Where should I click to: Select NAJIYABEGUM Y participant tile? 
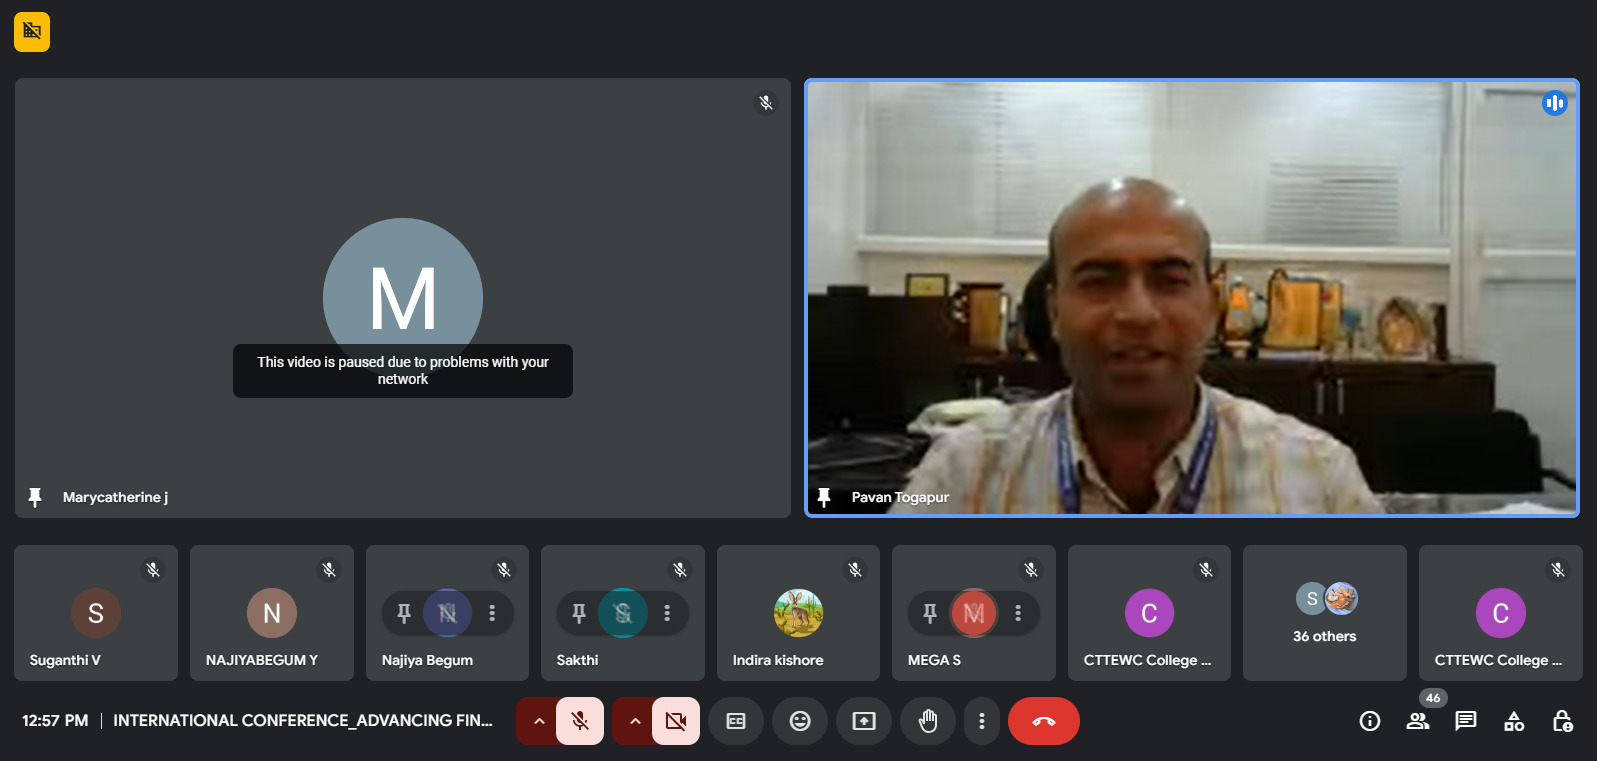click(272, 613)
